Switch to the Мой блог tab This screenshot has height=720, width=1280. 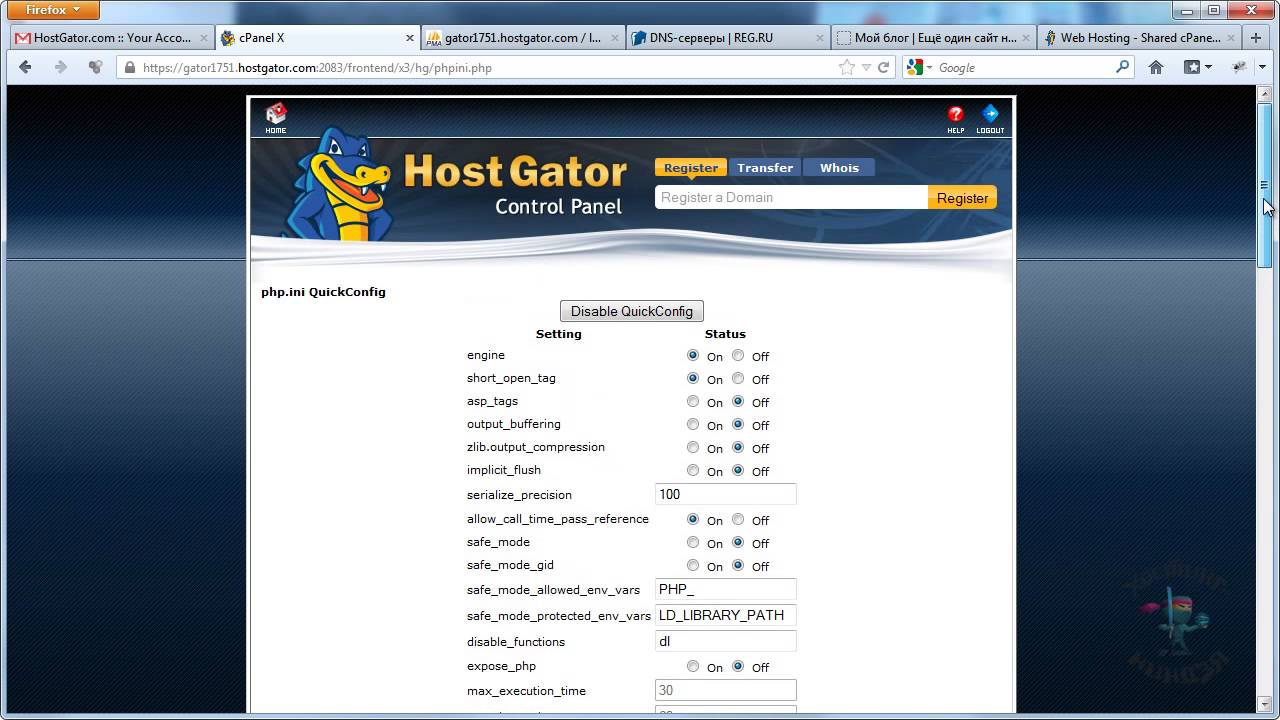click(934, 38)
